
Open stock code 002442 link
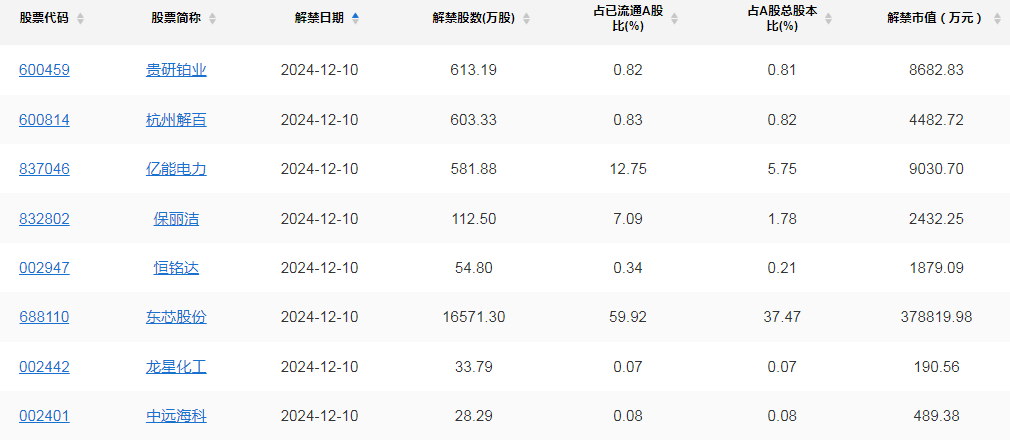coord(44,367)
